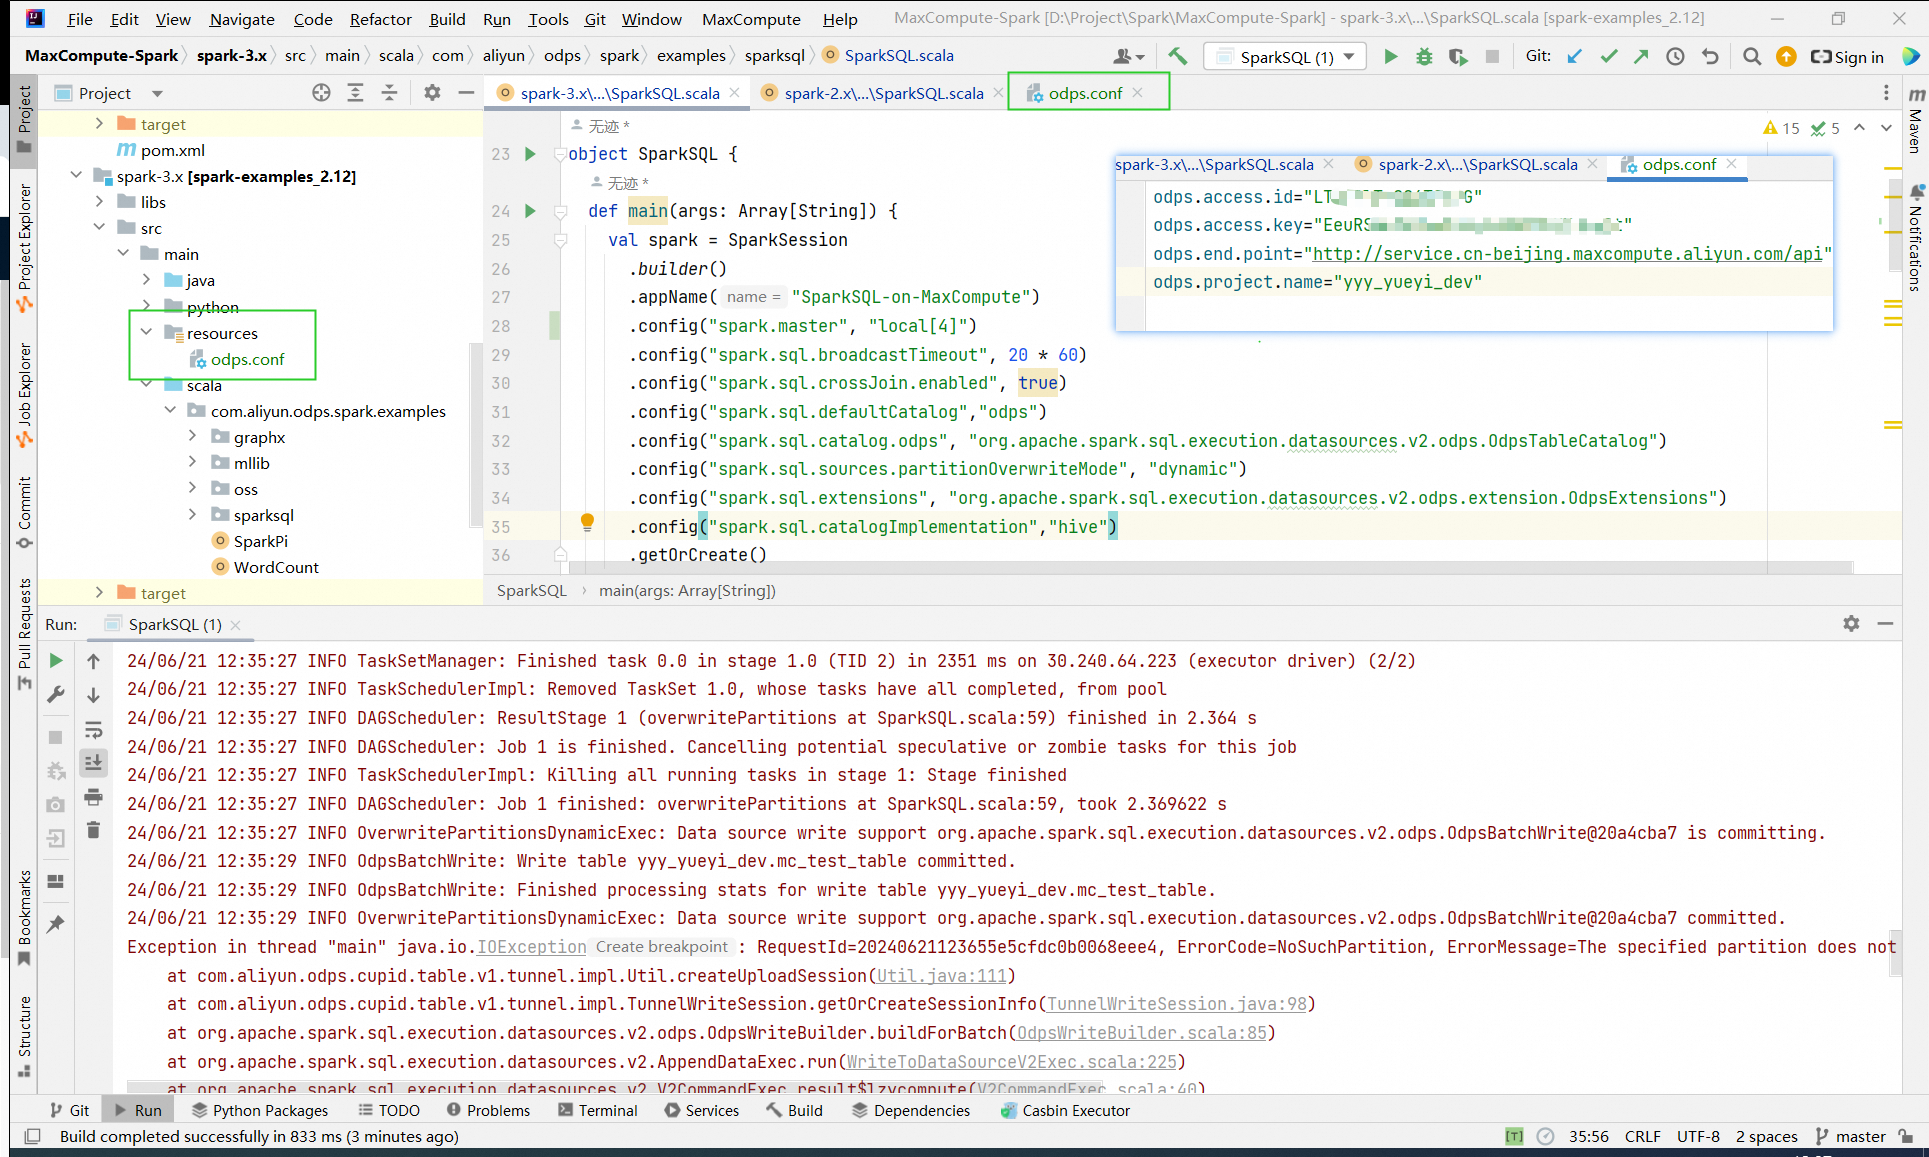The width and height of the screenshot is (1929, 1157).
Task: Click Create breakpoint on IOException
Action: [x=662, y=947]
